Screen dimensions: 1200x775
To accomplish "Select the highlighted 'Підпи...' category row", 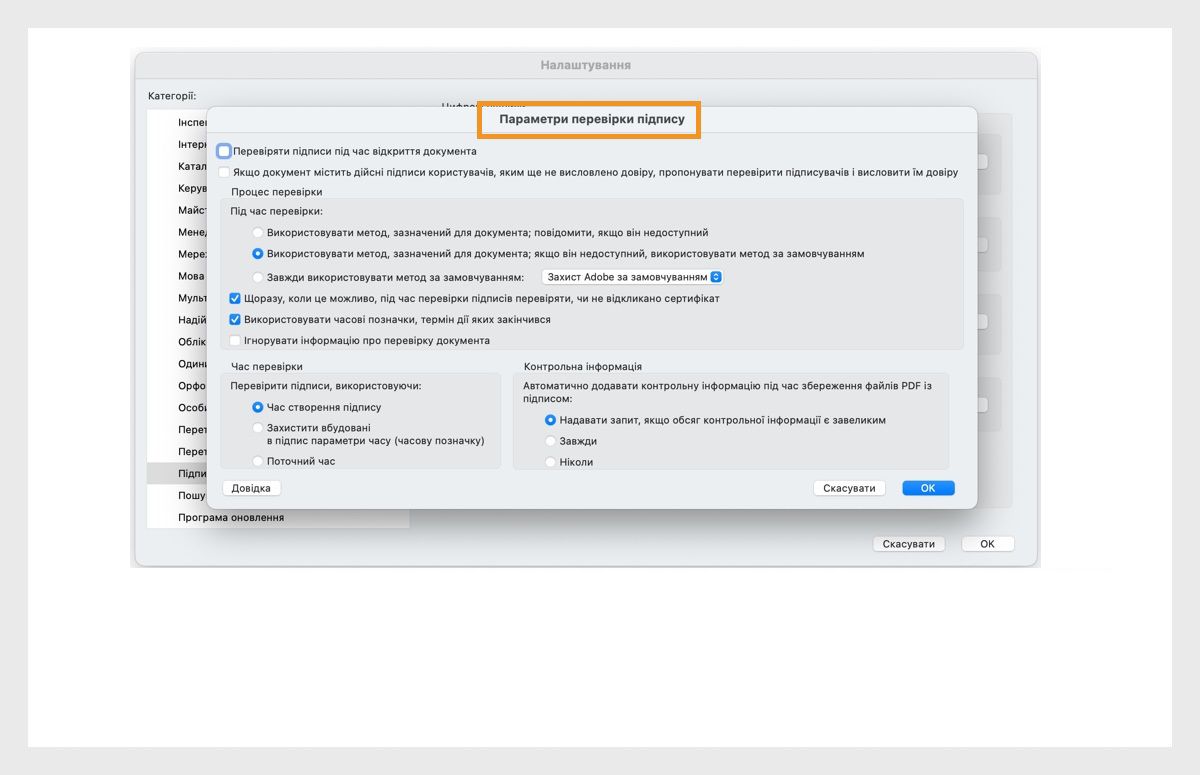I will pyautogui.click(x=177, y=473).
